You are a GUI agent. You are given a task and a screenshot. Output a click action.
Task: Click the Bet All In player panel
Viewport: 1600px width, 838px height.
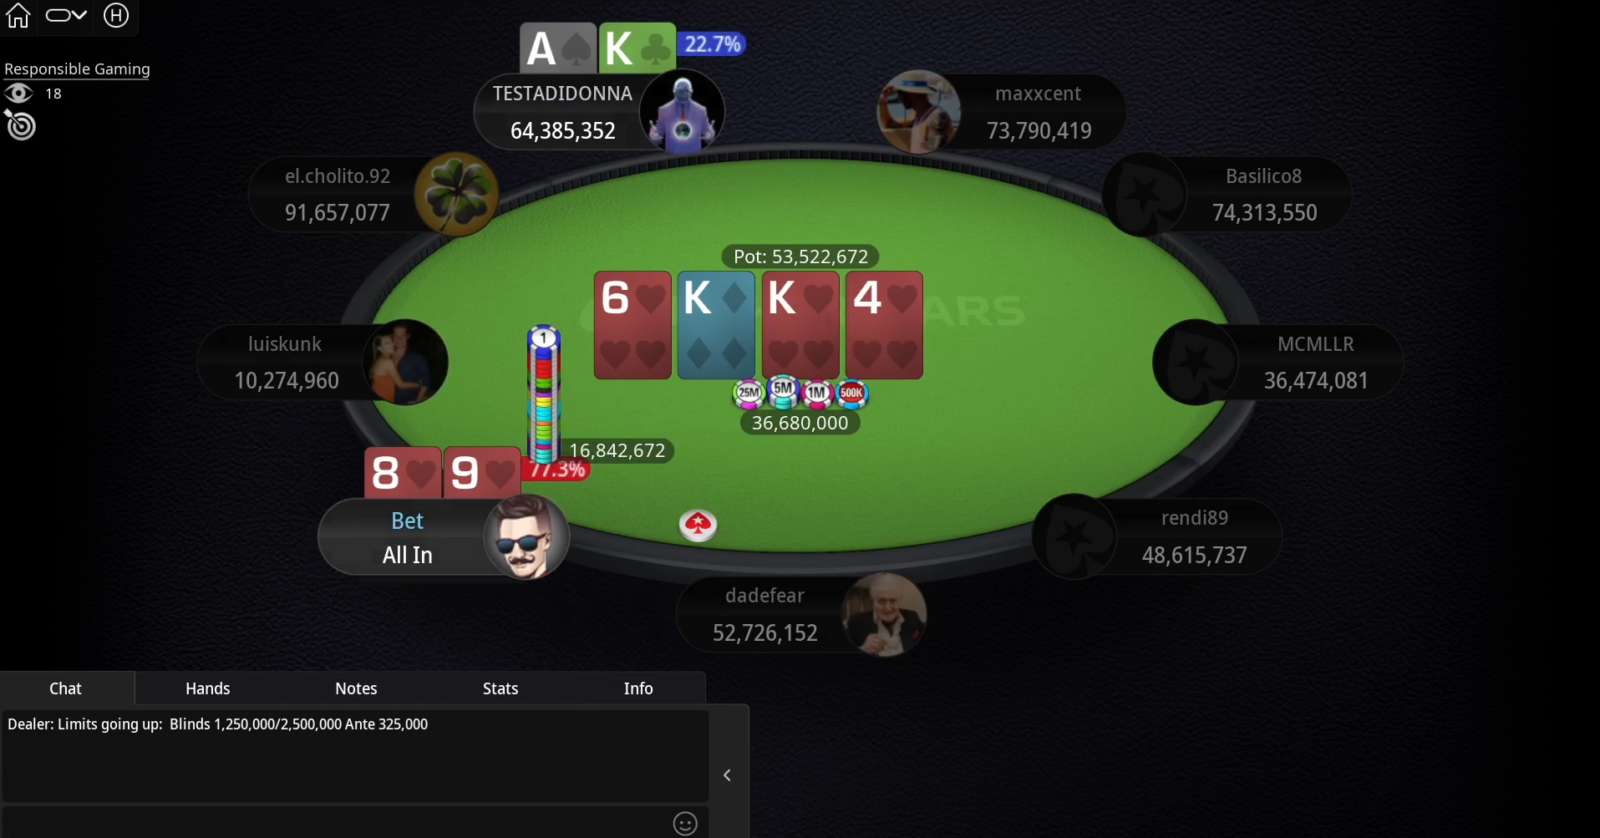point(443,537)
